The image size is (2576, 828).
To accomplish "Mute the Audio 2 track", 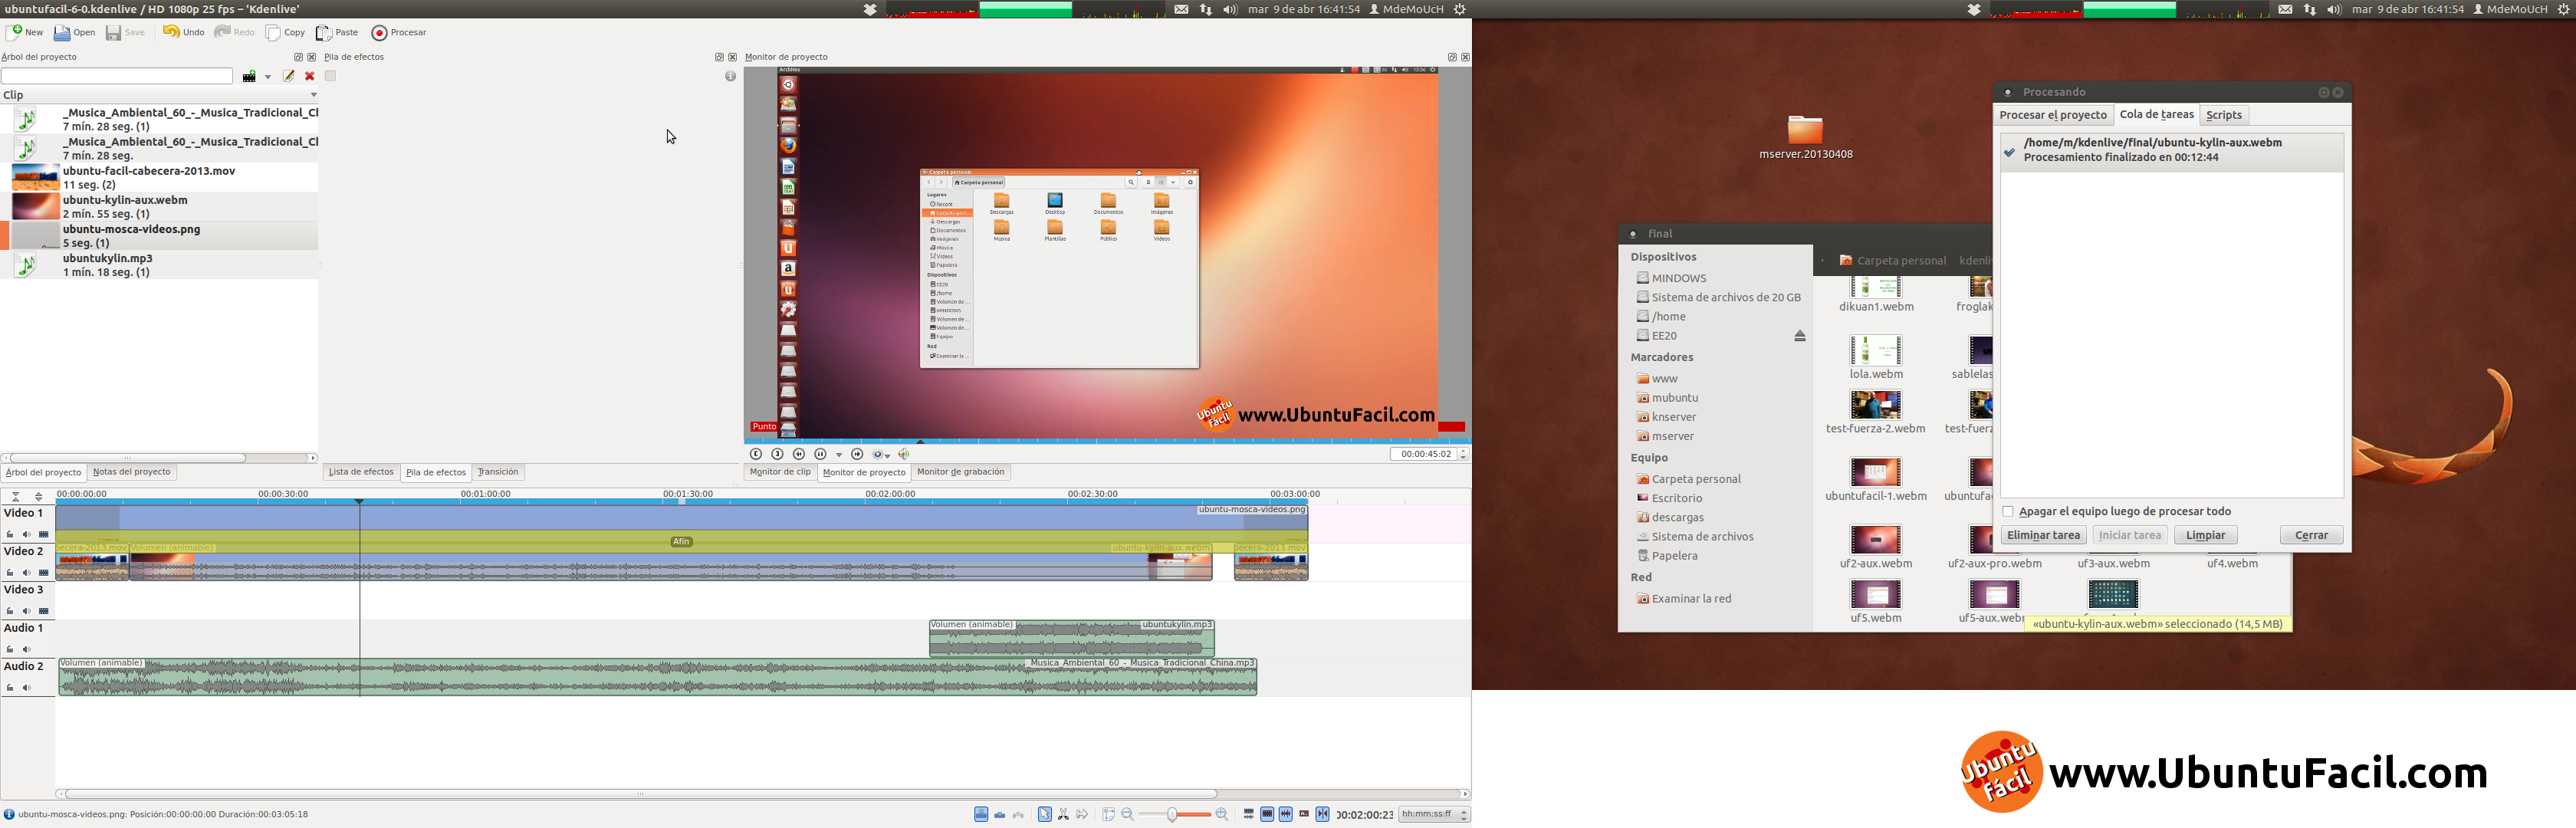I will point(27,688).
